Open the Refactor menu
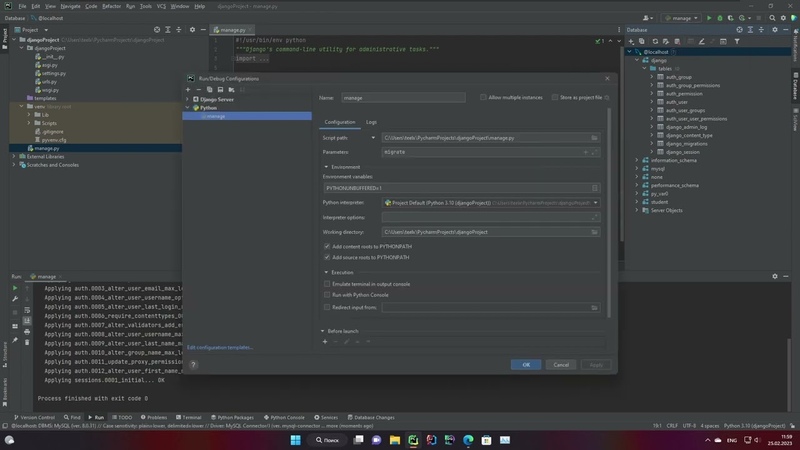 pos(111,6)
